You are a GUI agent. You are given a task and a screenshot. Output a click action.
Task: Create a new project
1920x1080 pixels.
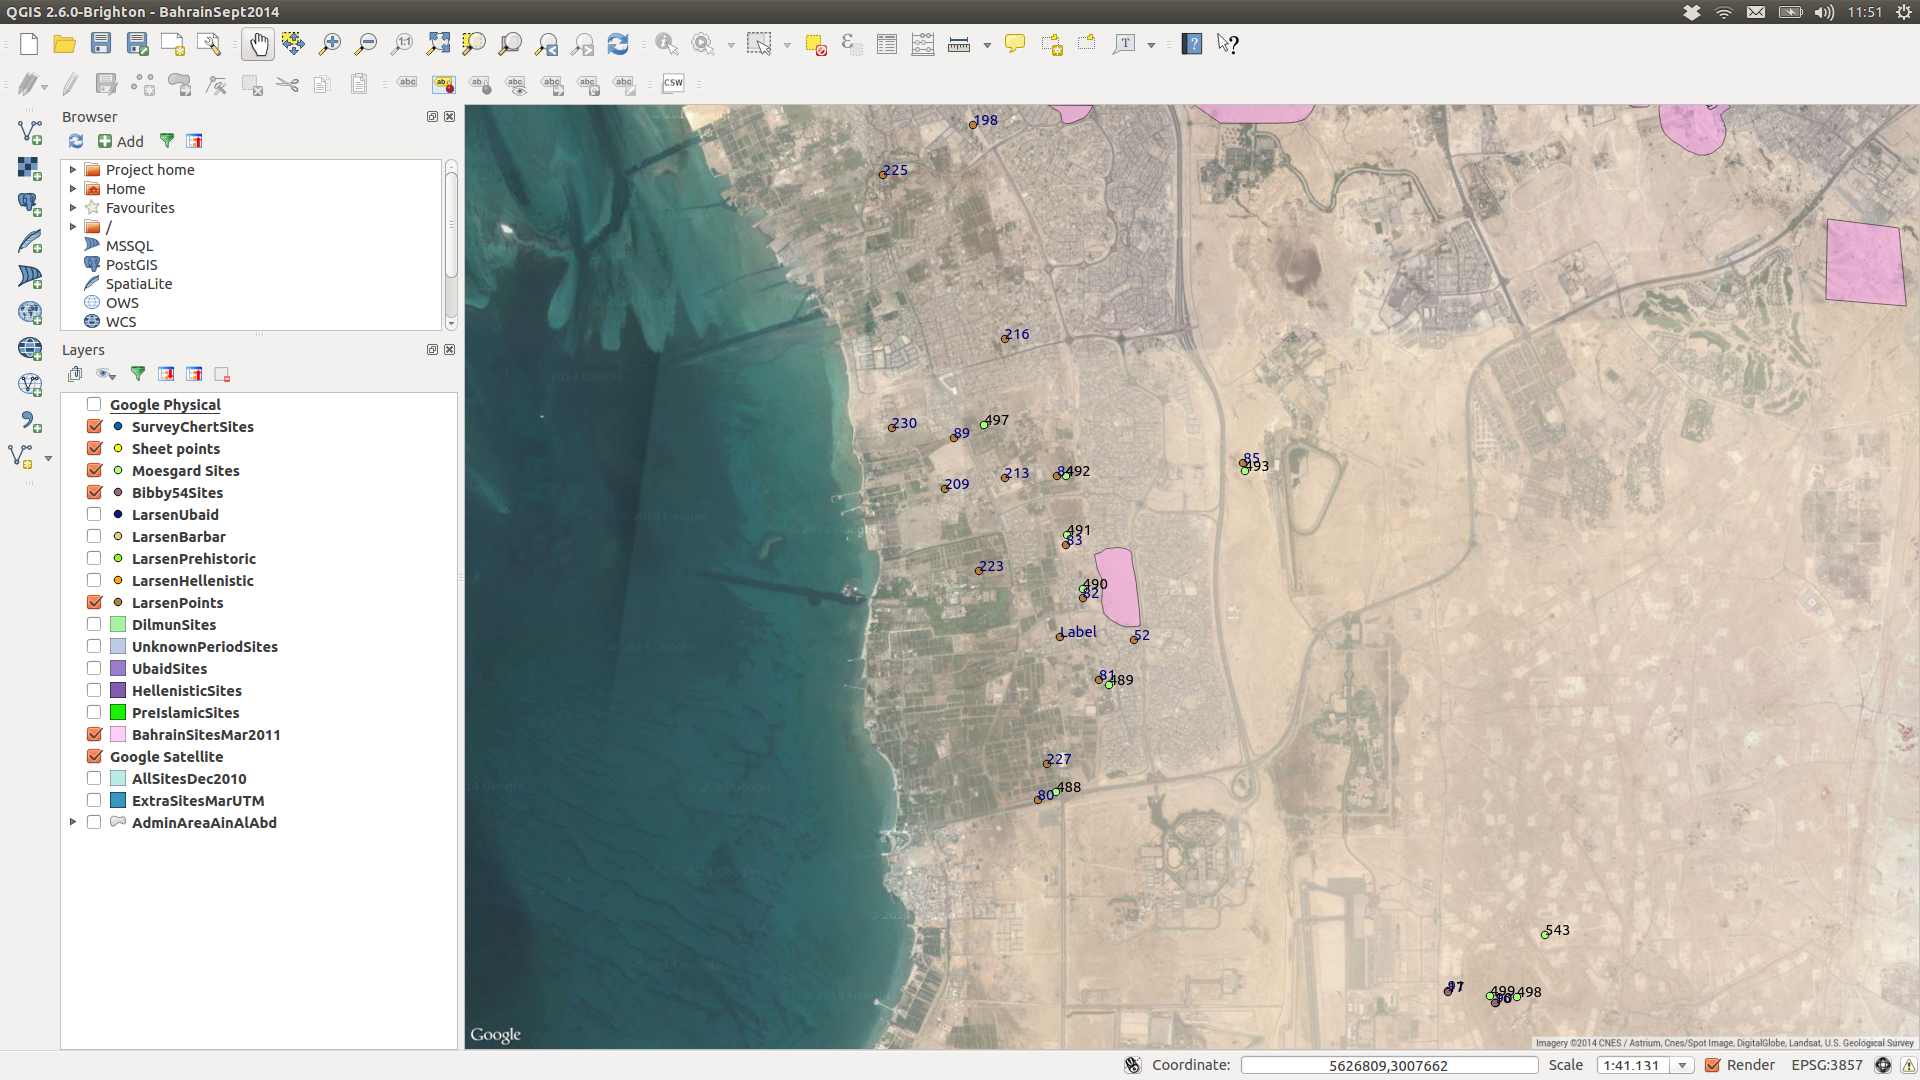[x=29, y=44]
